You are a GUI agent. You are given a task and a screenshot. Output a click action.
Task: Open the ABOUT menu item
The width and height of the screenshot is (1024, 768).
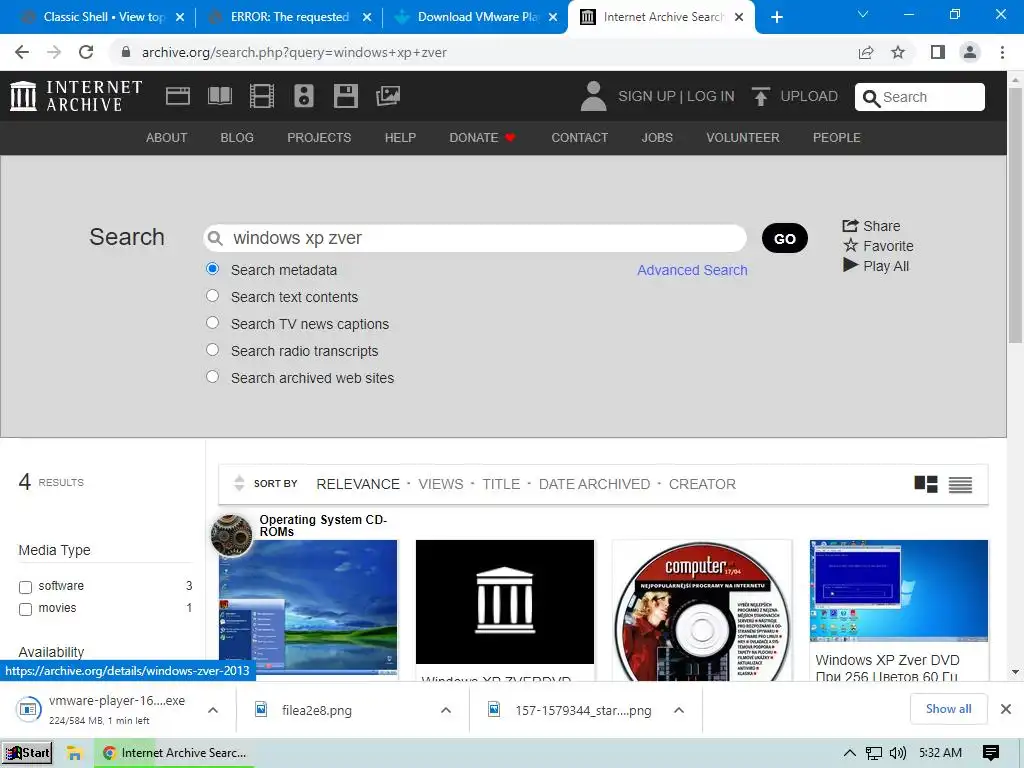tap(167, 138)
